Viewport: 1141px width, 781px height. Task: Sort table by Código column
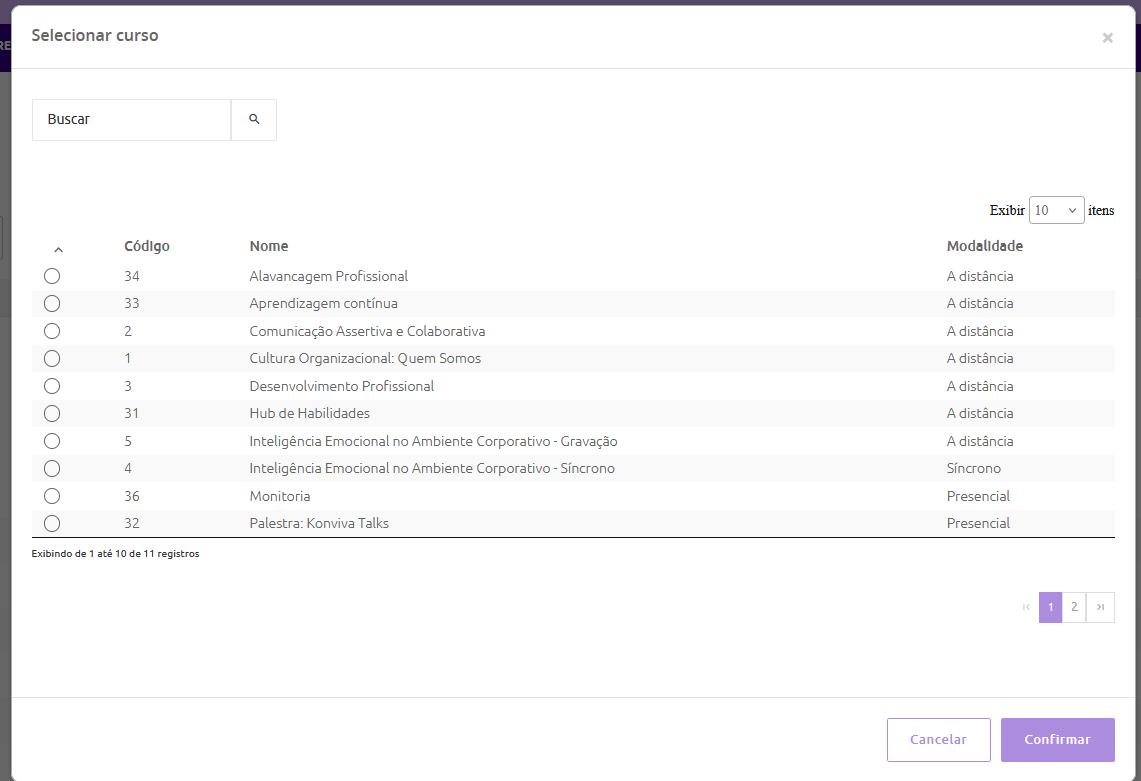(147, 246)
